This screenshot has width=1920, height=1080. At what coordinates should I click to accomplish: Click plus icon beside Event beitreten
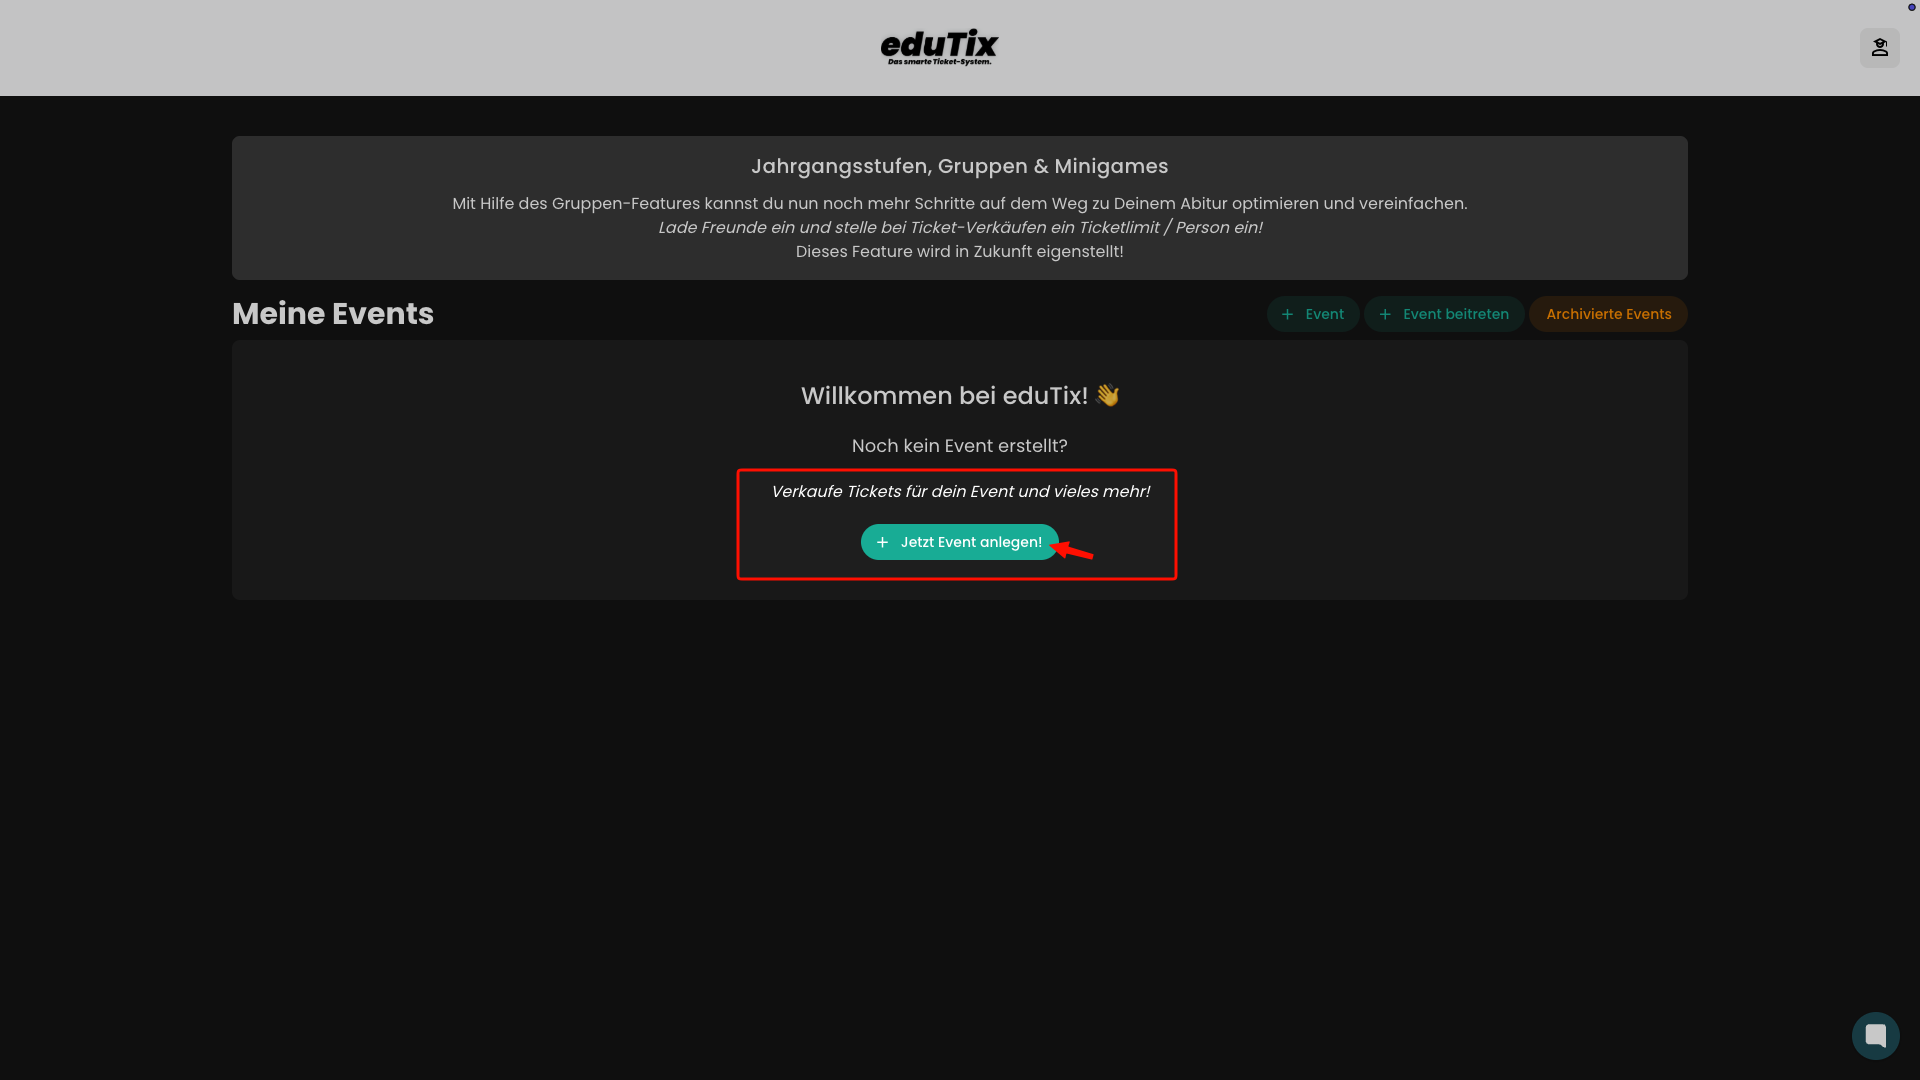point(1385,314)
